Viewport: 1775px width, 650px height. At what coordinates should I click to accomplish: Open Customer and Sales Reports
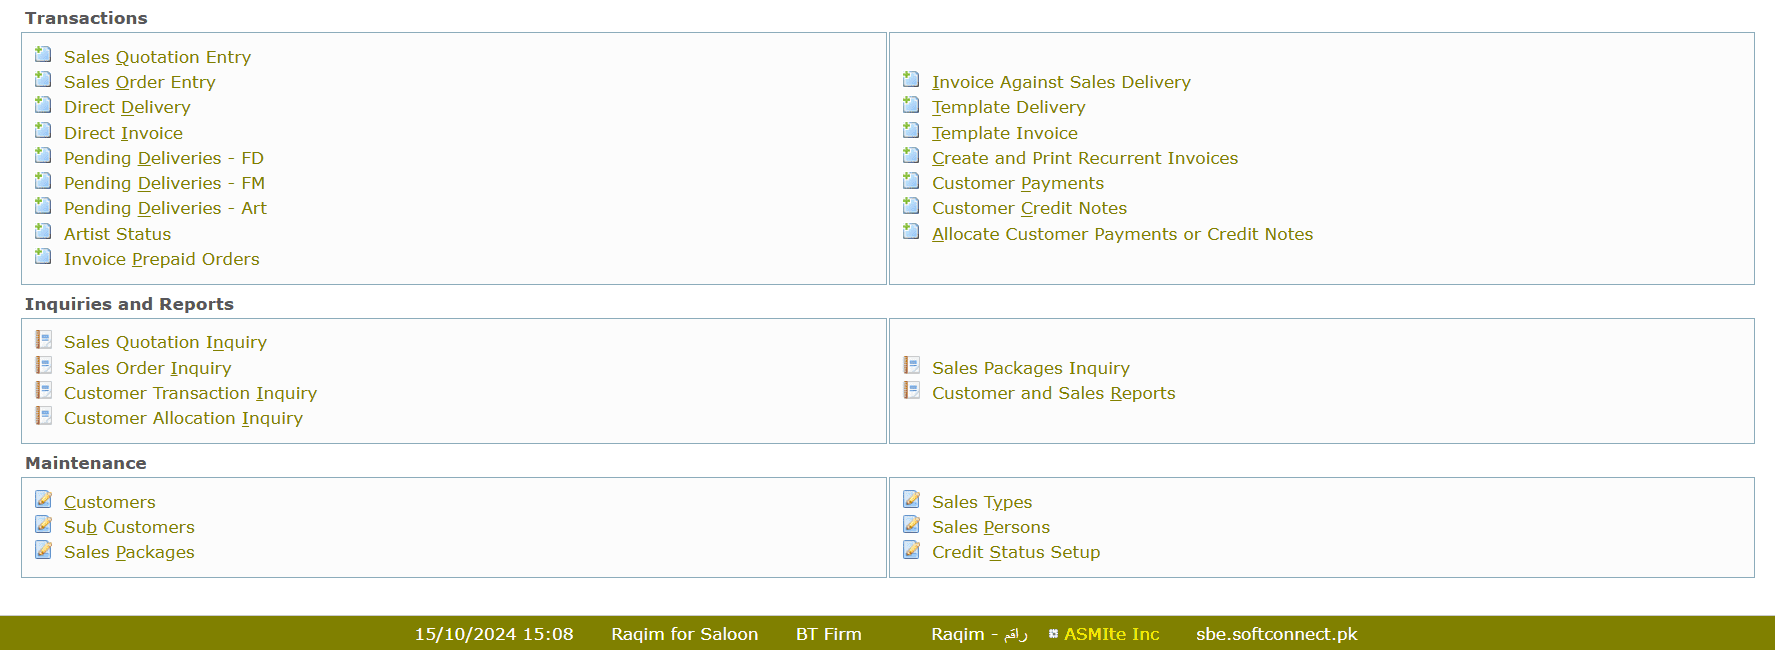1053,393
